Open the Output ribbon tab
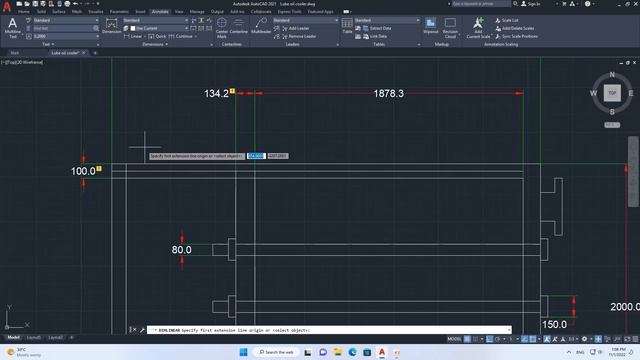The height and width of the screenshot is (360, 640). 217,12
